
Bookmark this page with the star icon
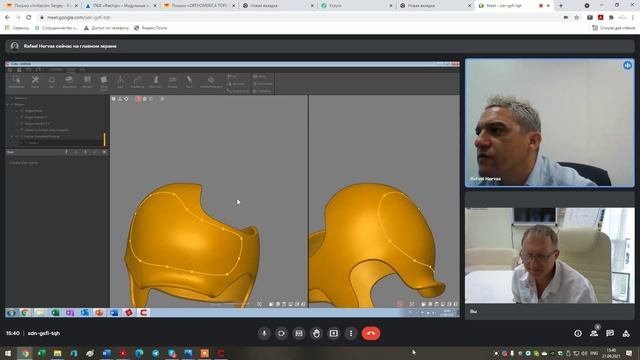[x=576, y=18]
